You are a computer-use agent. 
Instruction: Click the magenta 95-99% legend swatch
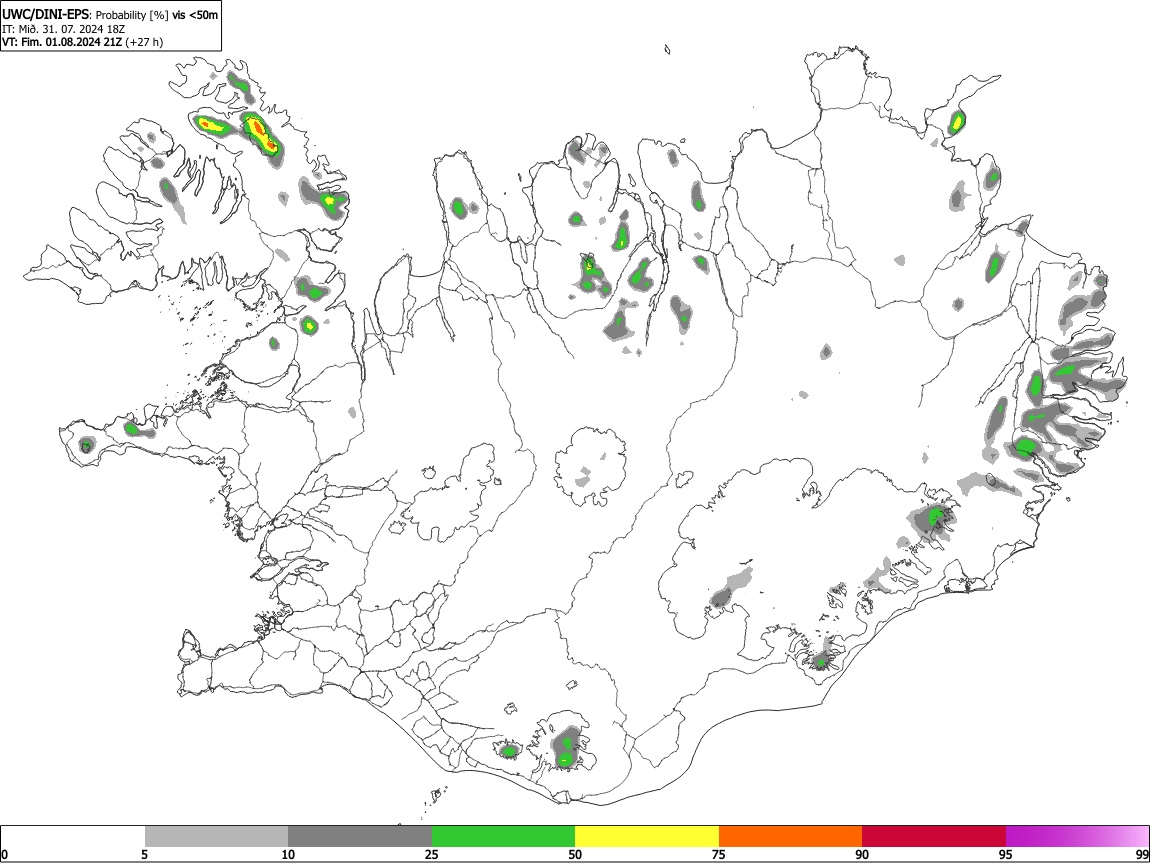(x=1077, y=837)
